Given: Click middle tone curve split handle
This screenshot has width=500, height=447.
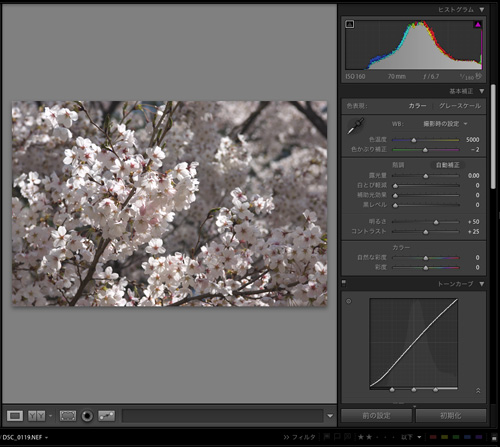Looking at the screenshot, I should (x=414, y=389).
